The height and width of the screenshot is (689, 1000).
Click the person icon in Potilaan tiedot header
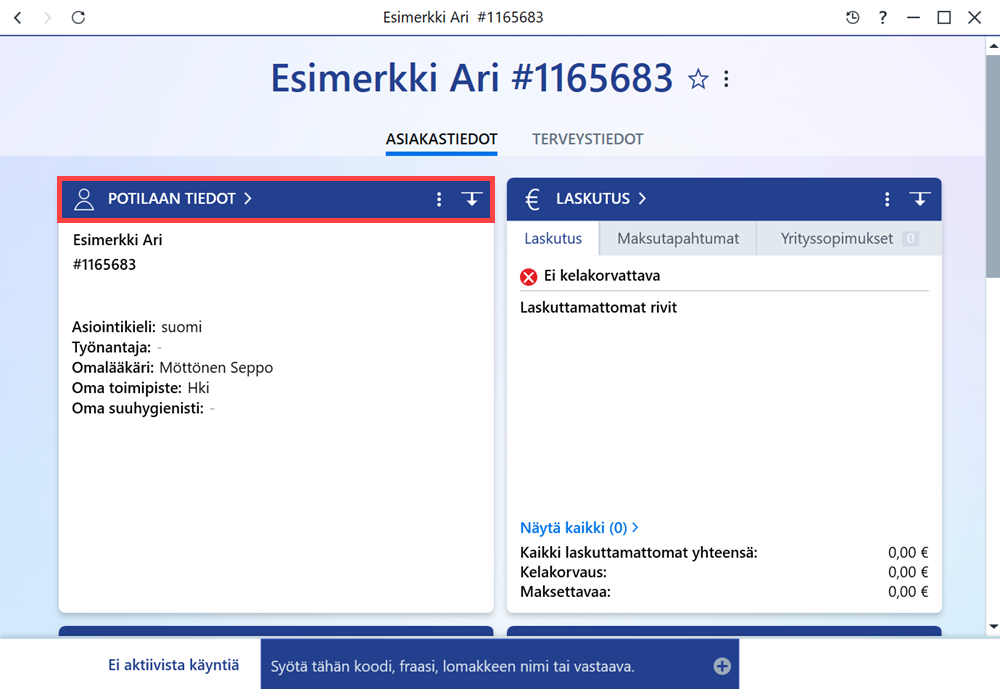coord(84,199)
